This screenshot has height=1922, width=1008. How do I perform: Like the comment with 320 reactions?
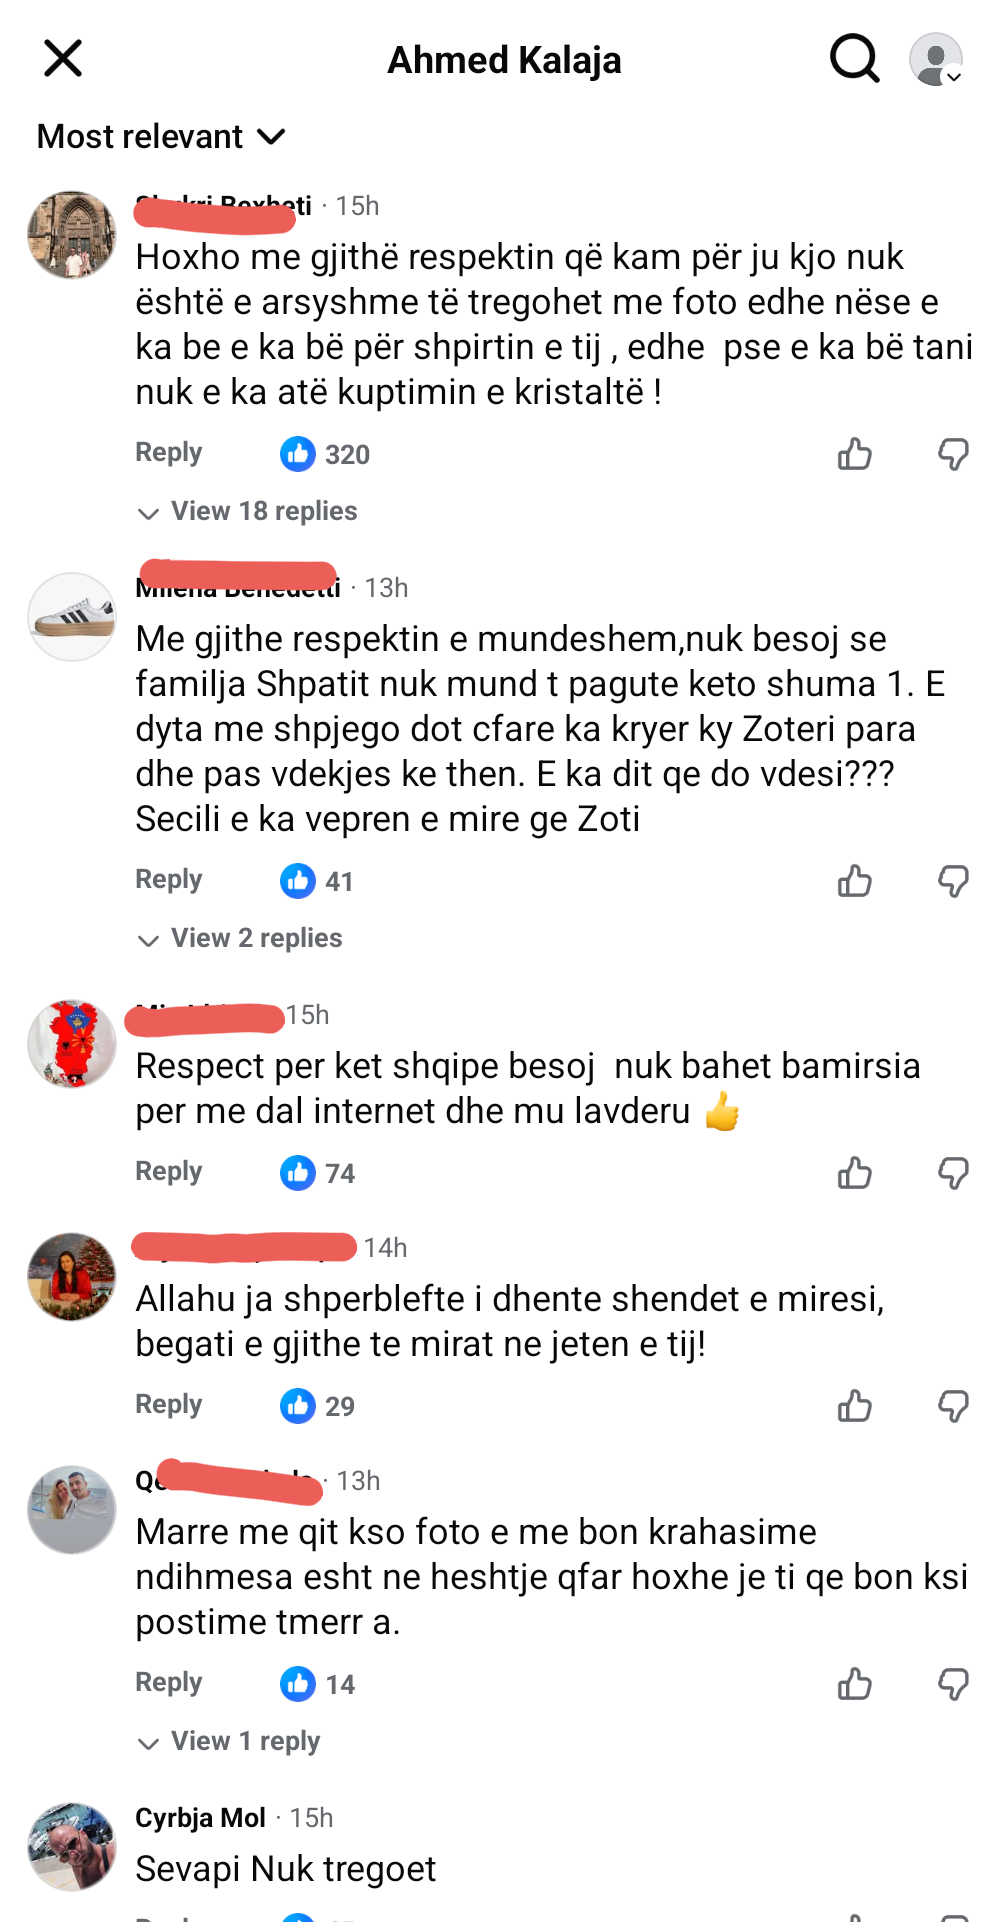tap(855, 454)
